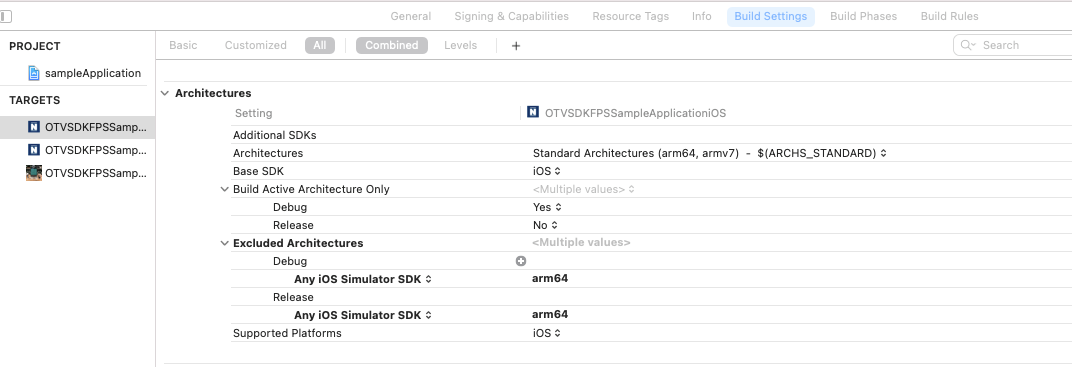Select the third target with the photo icon
The height and width of the screenshot is (367, 1072).
34,173
